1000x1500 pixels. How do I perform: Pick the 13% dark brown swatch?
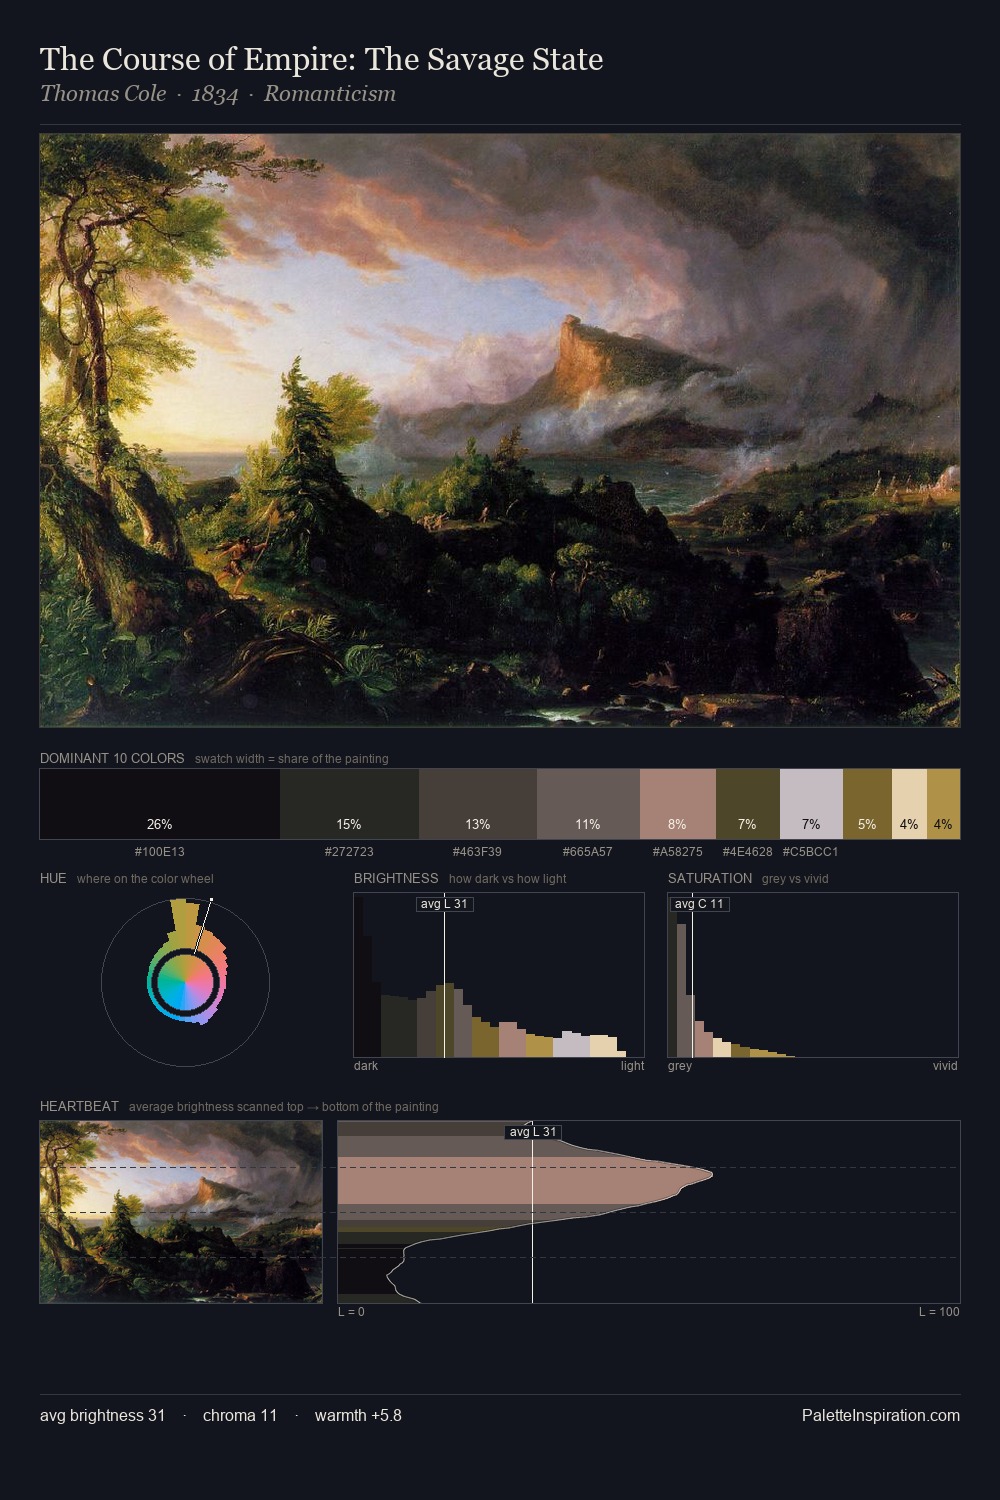pos(478,804)
